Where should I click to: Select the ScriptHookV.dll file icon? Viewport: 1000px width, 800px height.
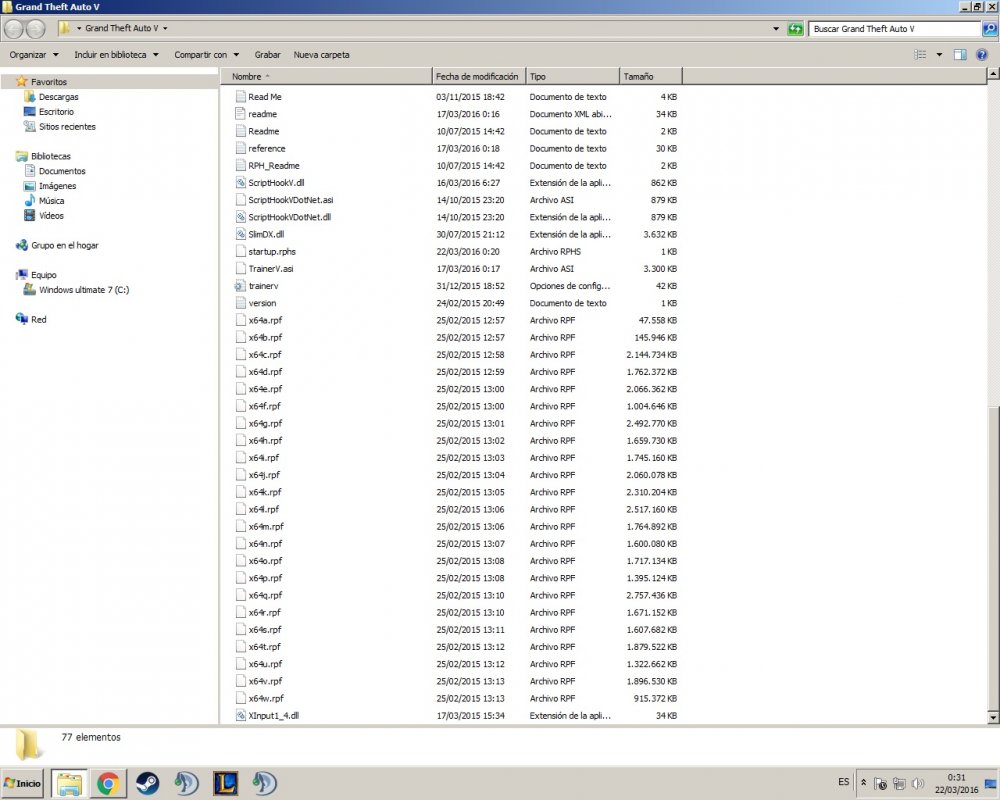point(240,182)
